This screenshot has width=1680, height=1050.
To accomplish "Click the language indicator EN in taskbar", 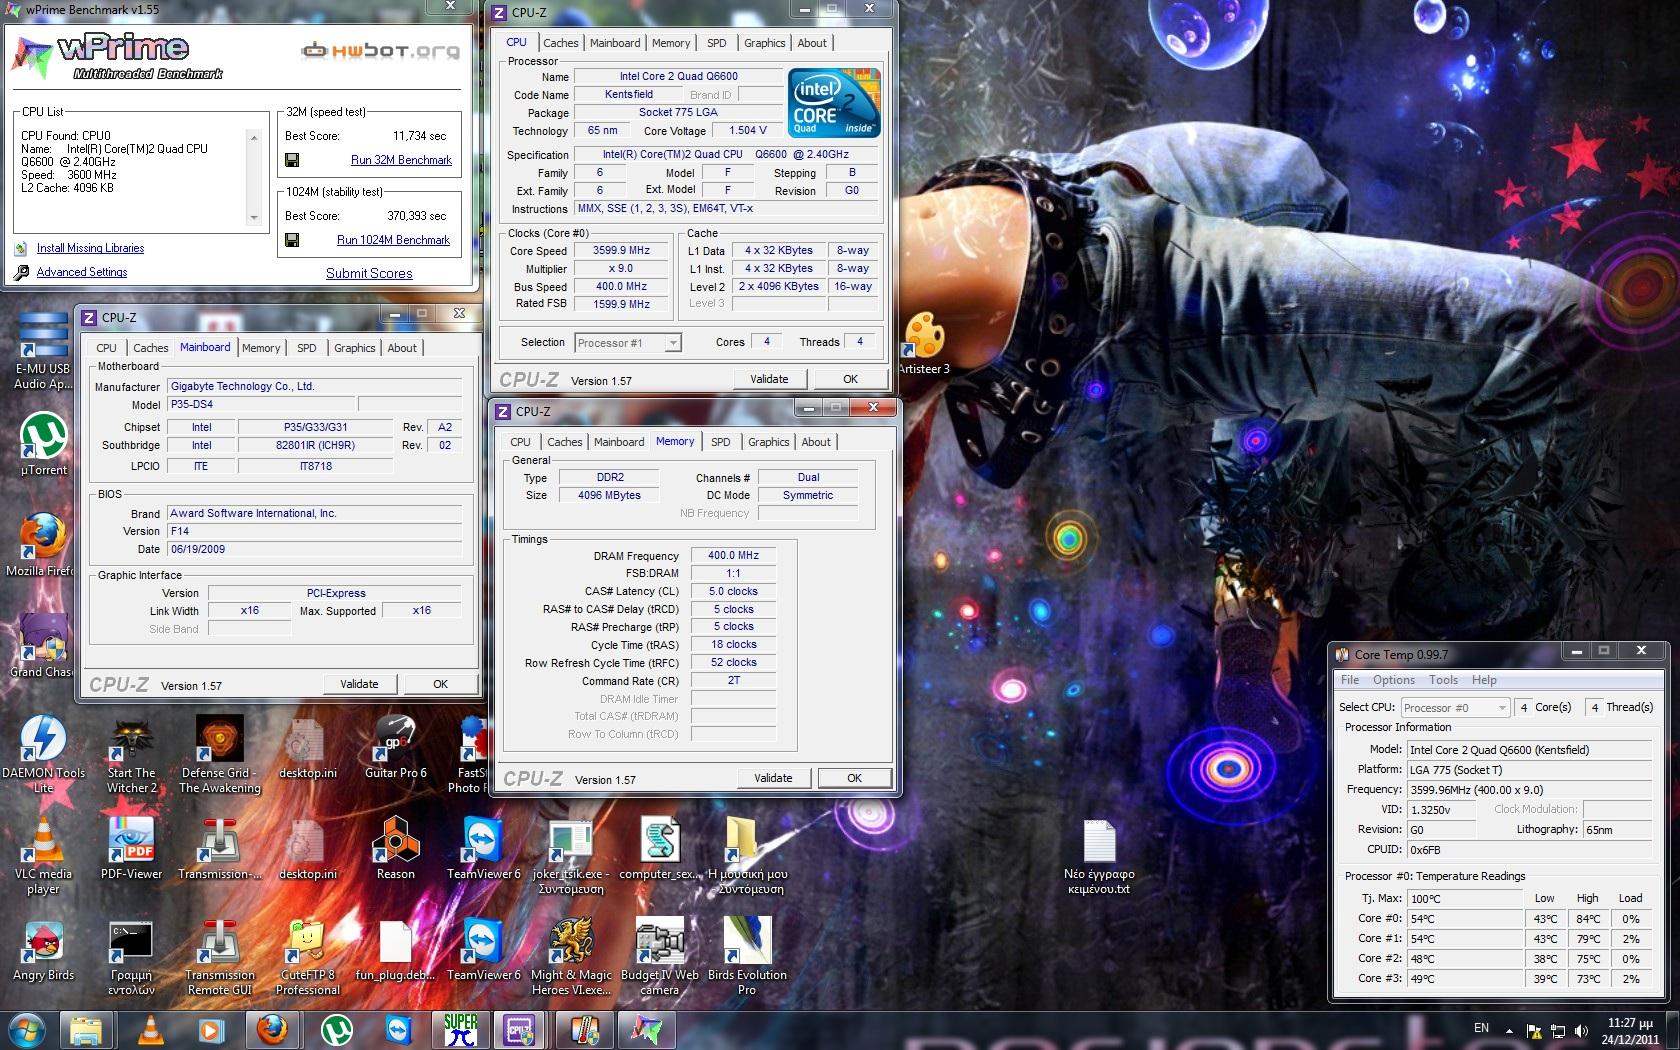I will coord(1481,1028).
